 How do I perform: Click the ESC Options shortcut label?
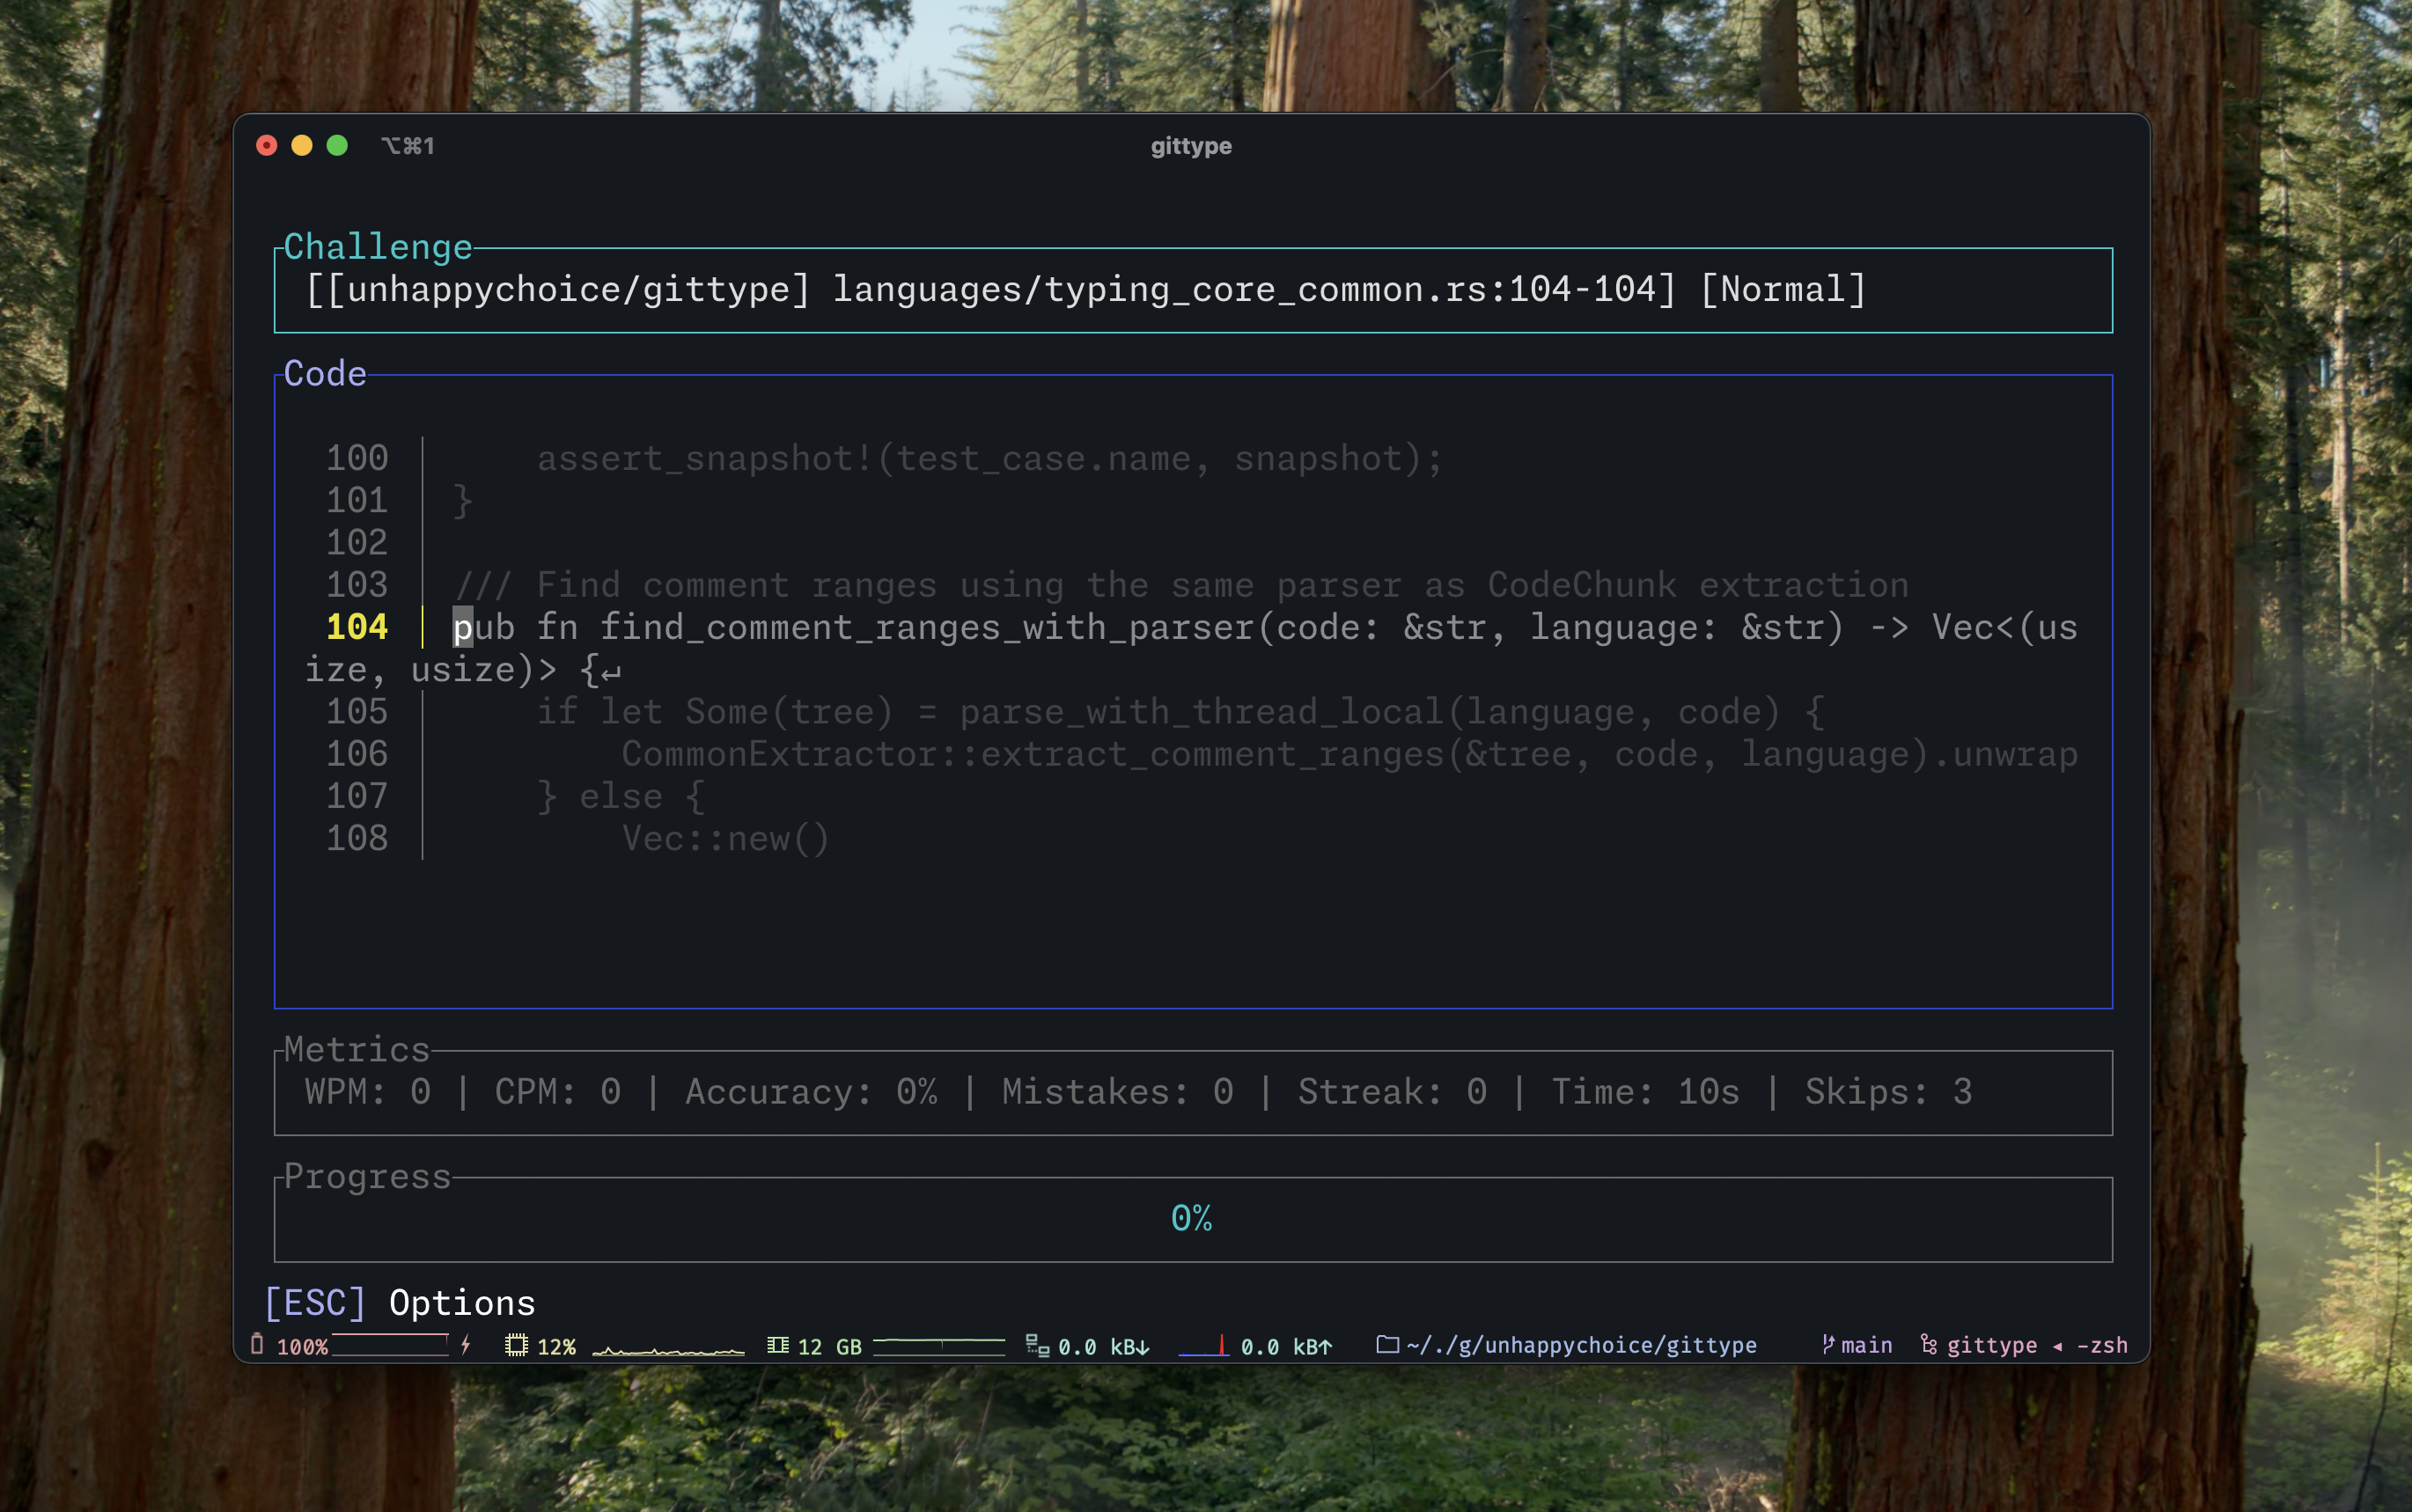coord(400,1303)
